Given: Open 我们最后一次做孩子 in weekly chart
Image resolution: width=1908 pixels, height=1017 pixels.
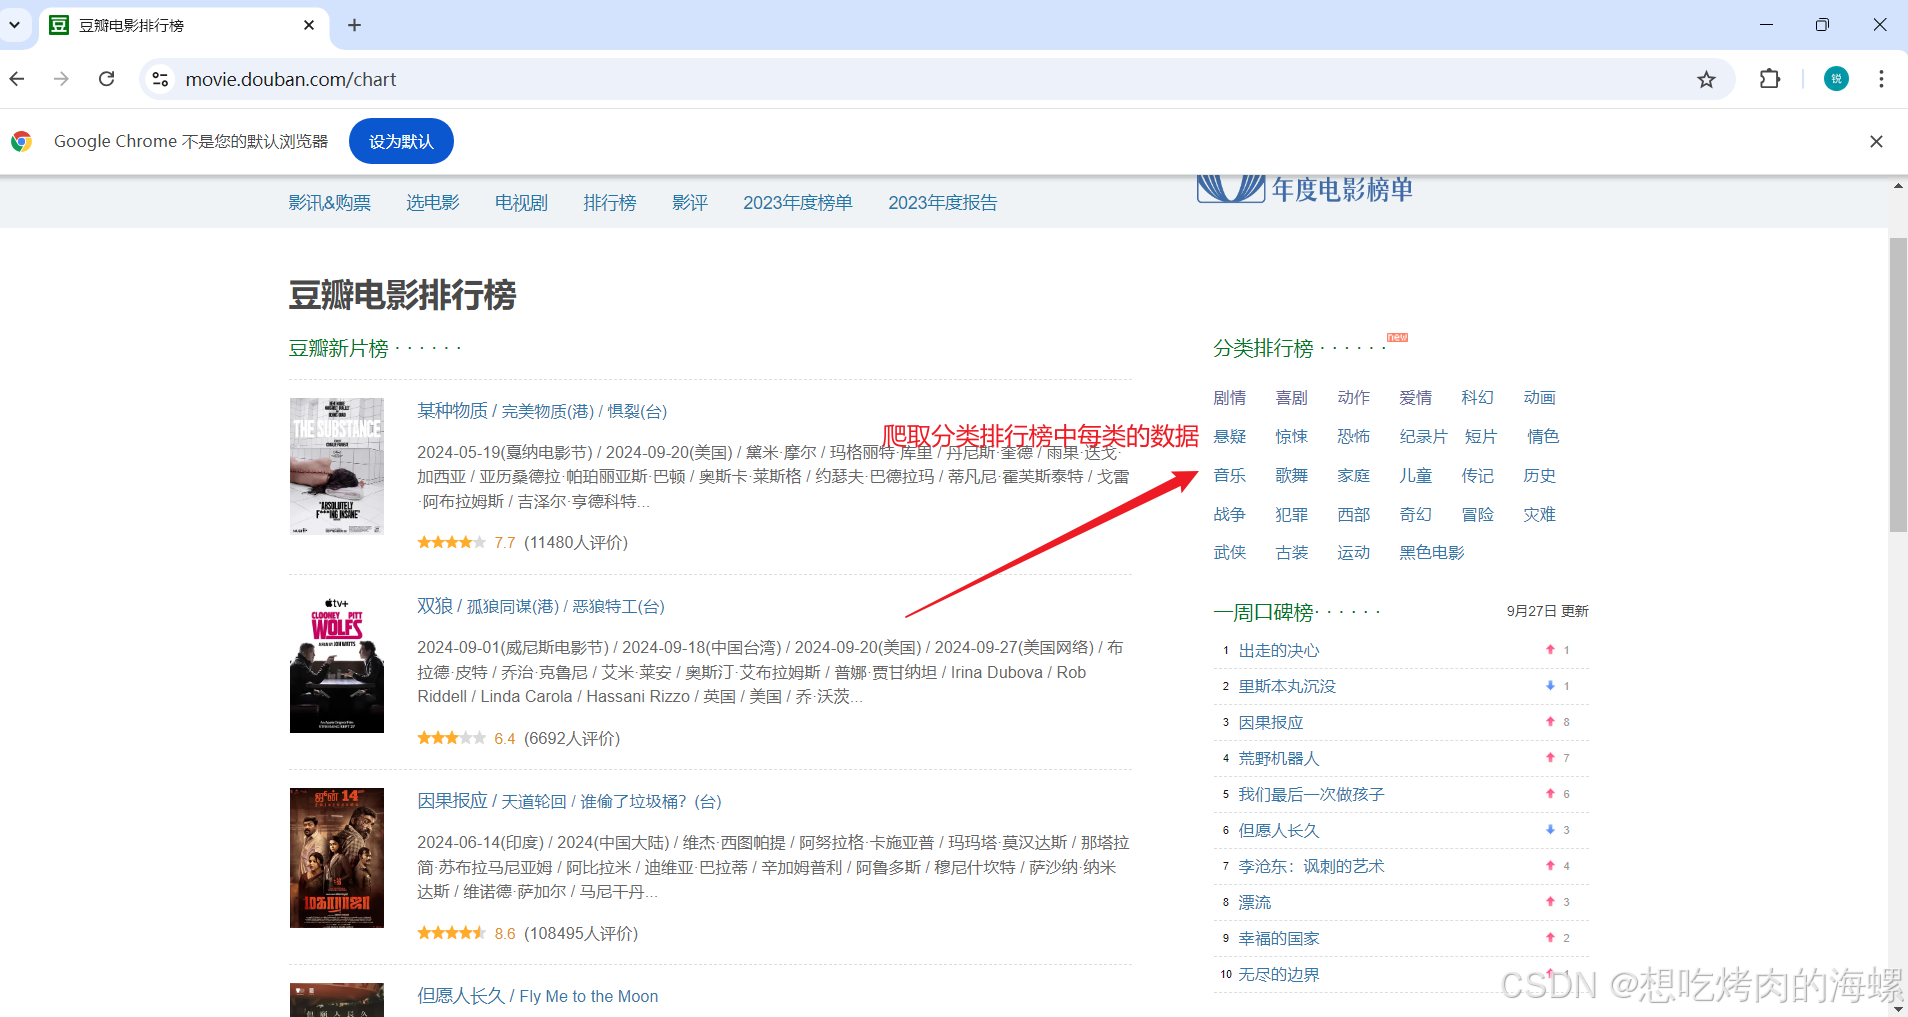Looking at the screenshot, I should coord(1312,795).
